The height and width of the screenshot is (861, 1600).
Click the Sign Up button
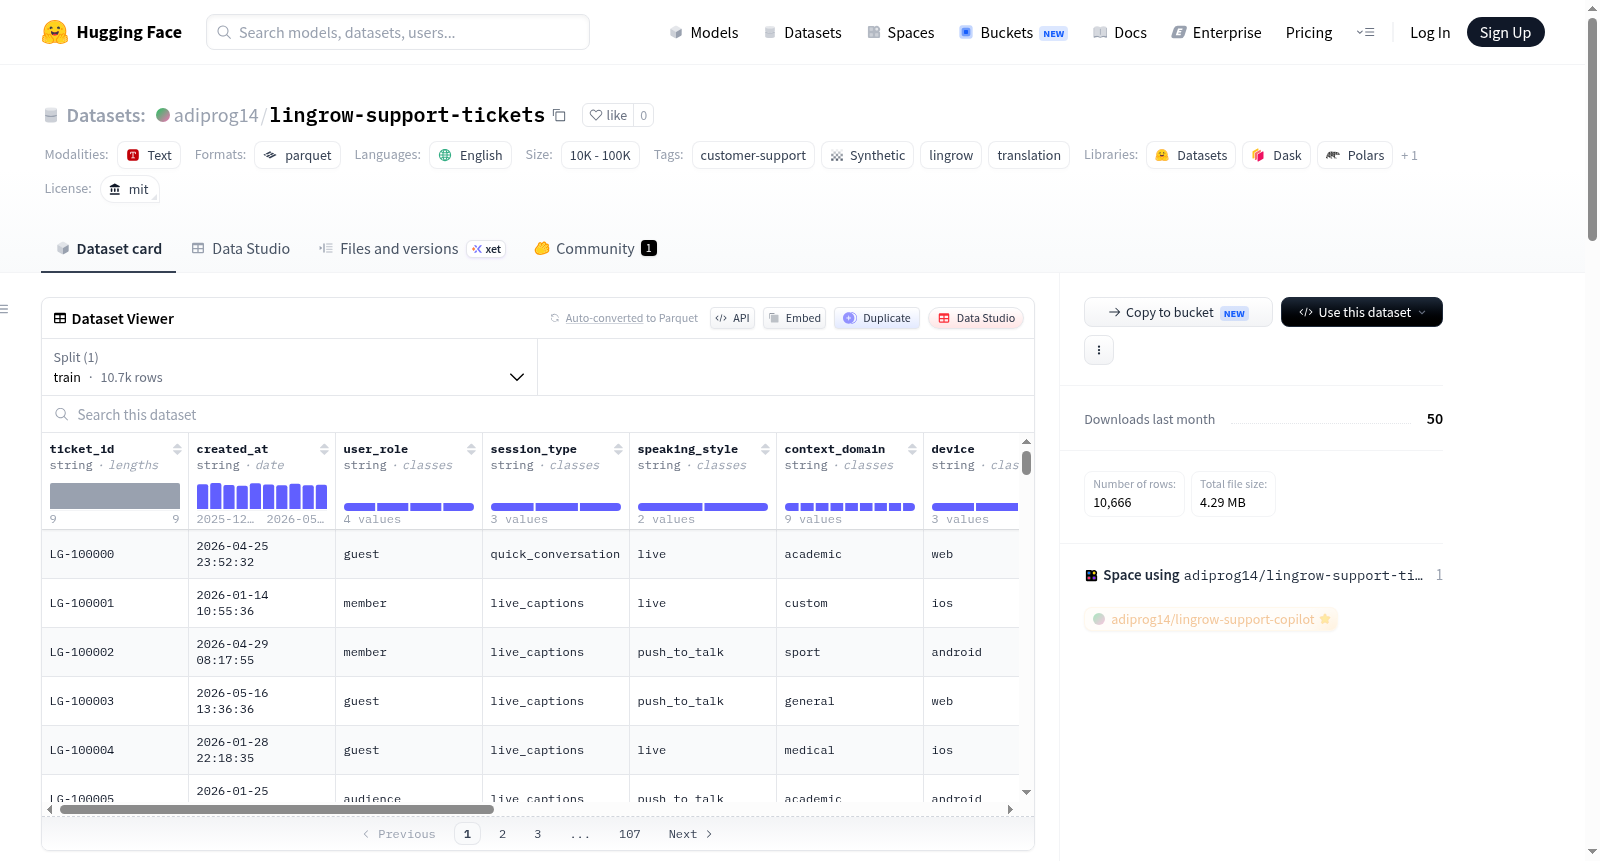click(x=1505, y=32)
